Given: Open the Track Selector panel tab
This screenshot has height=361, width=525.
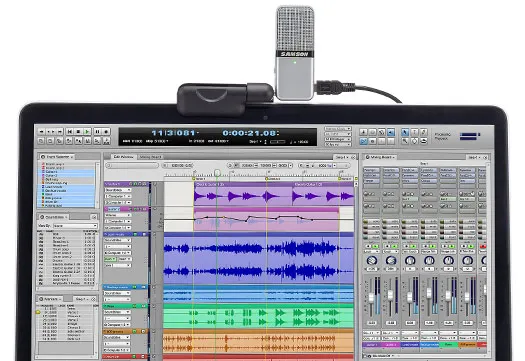Looking at the screenshot, I should [57, 156].
